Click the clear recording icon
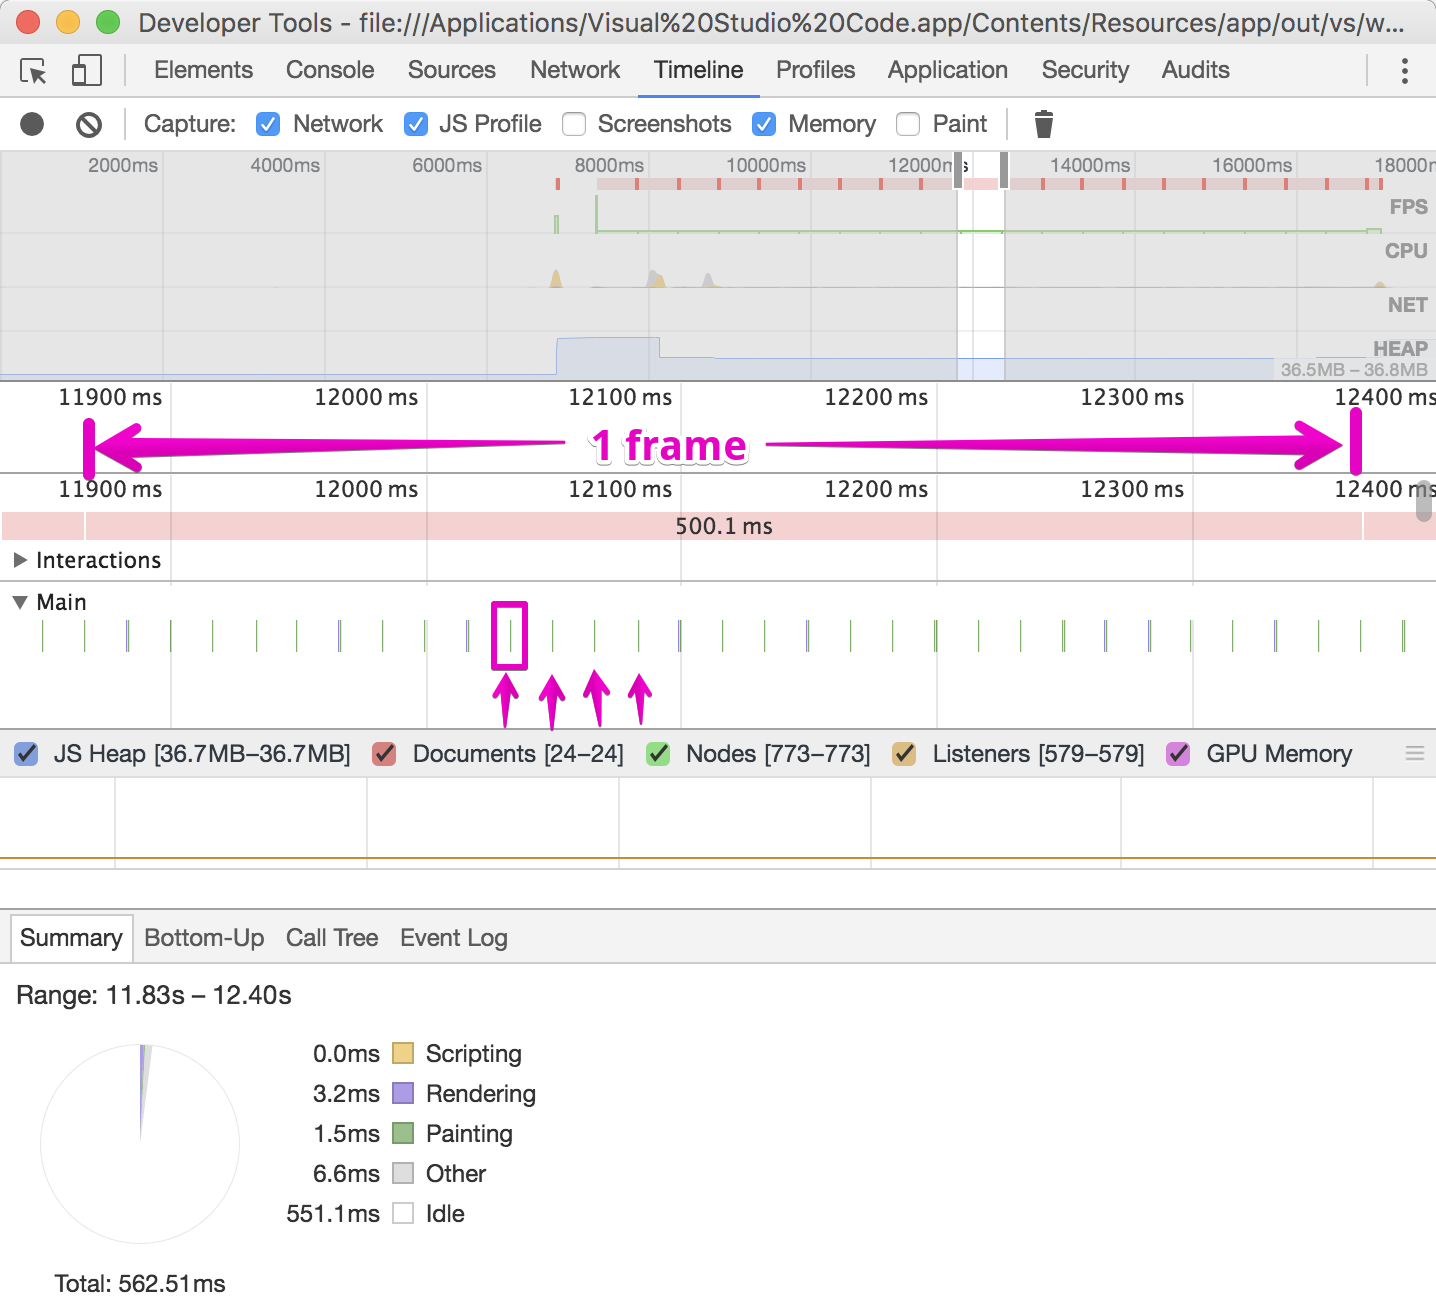The height and width of the screenshot is (1298, 1436). click(x=89, y=124)
